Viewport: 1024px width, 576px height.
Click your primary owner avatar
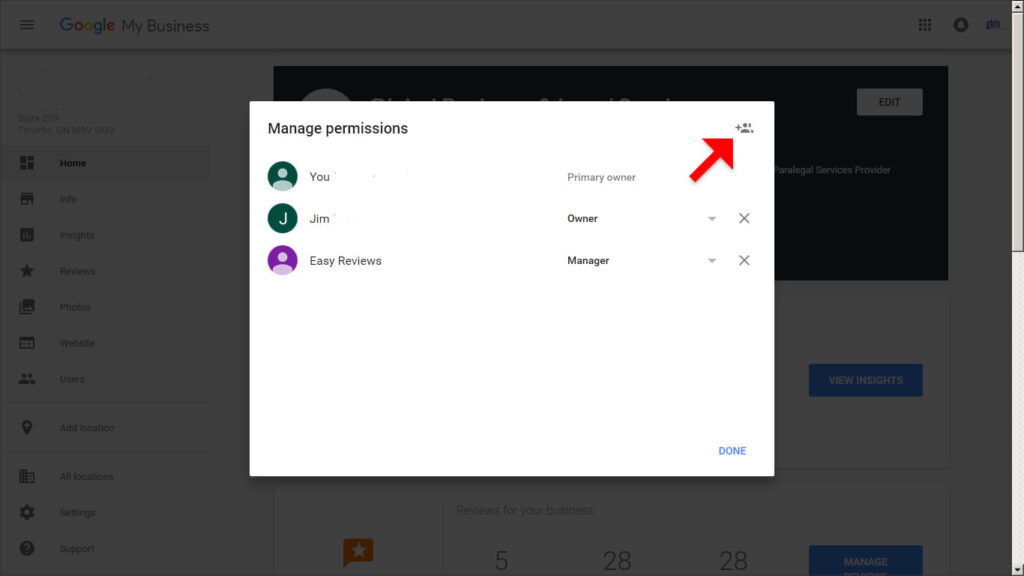(x=282, y=176)
